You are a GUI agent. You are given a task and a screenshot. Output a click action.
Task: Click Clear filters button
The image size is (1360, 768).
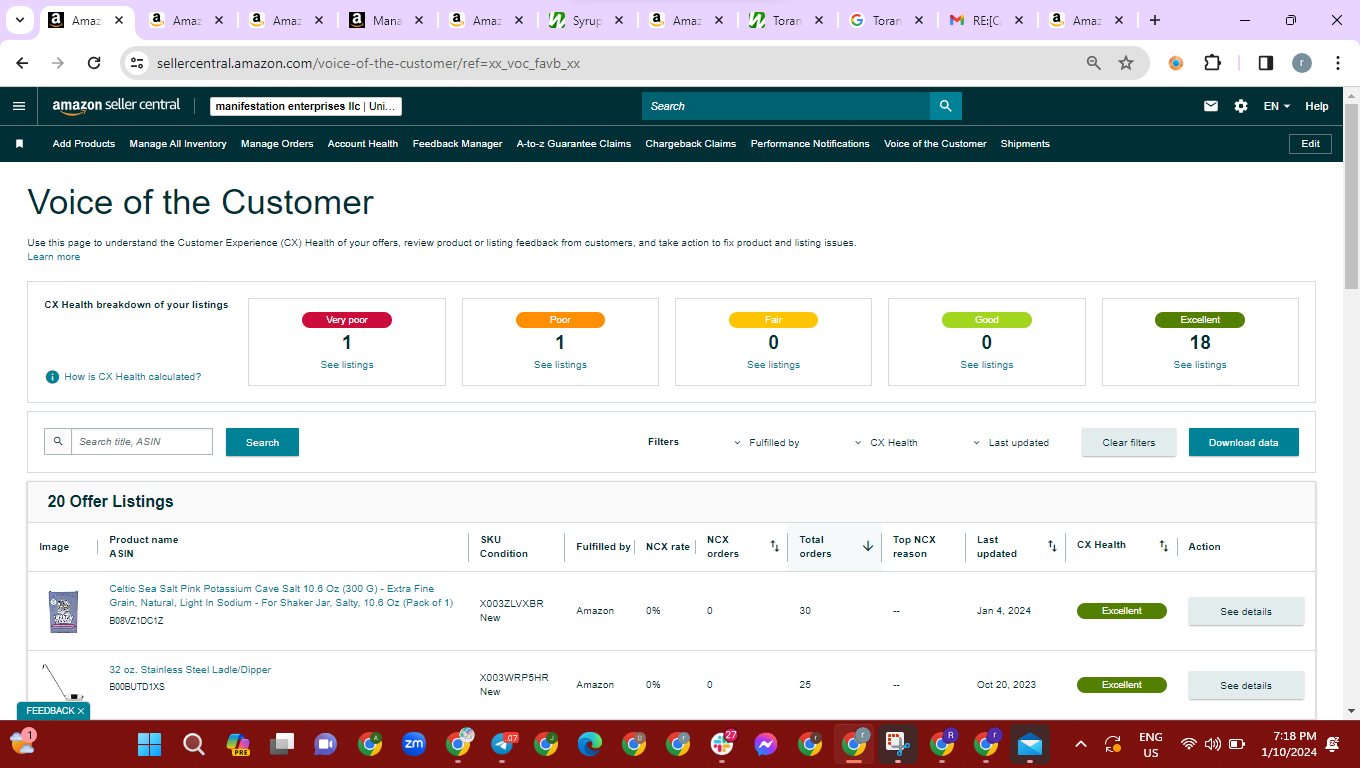[x=1129, y=442]
